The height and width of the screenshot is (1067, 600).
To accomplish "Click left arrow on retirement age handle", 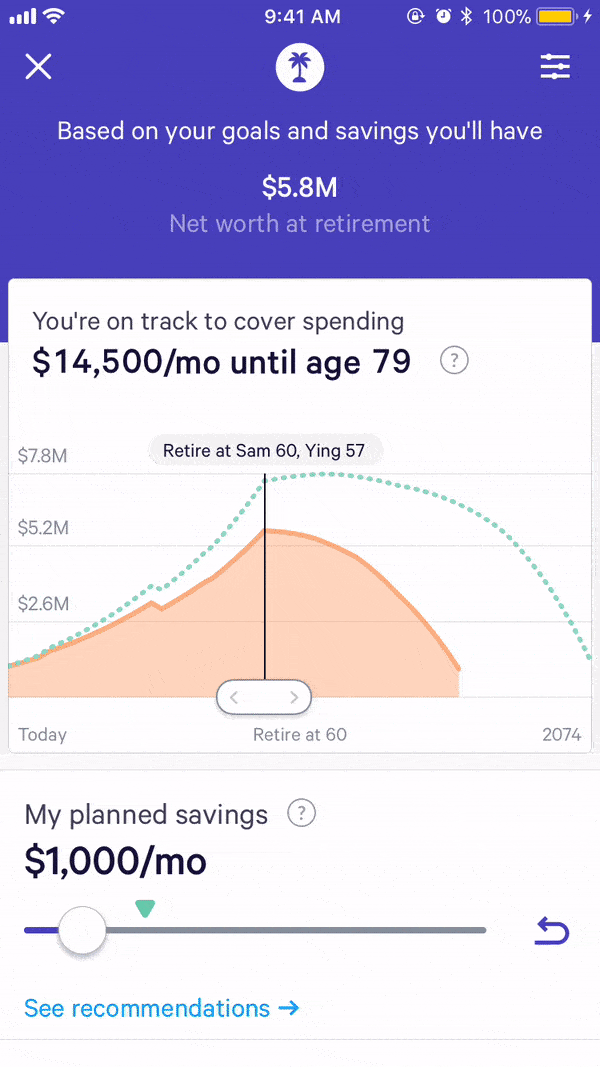I will tap(235, 698).
